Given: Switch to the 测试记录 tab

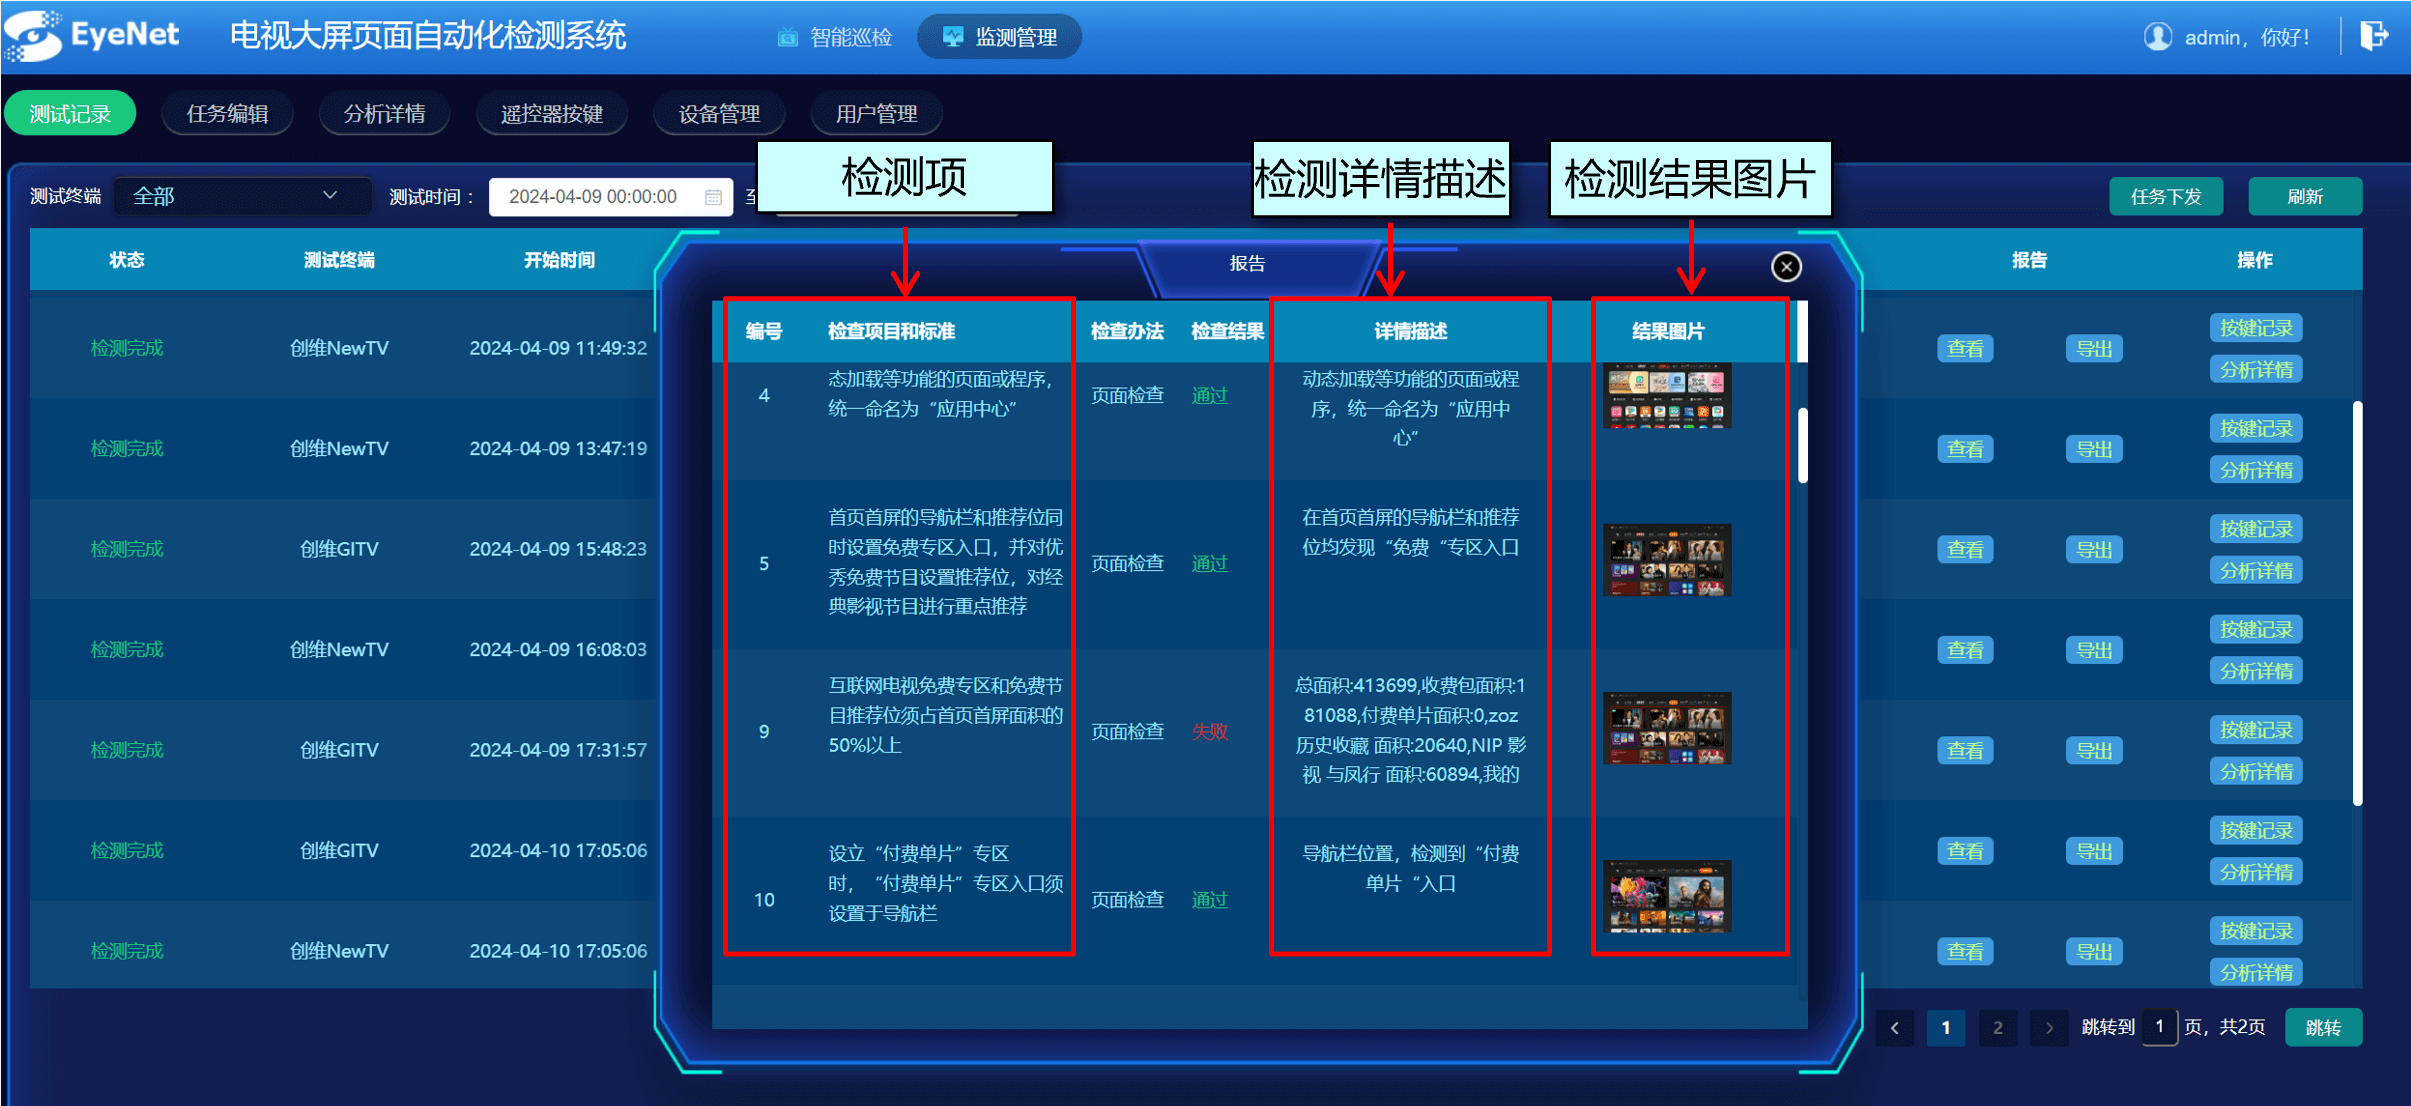Looking at the screenshot, I should (70, 112).
